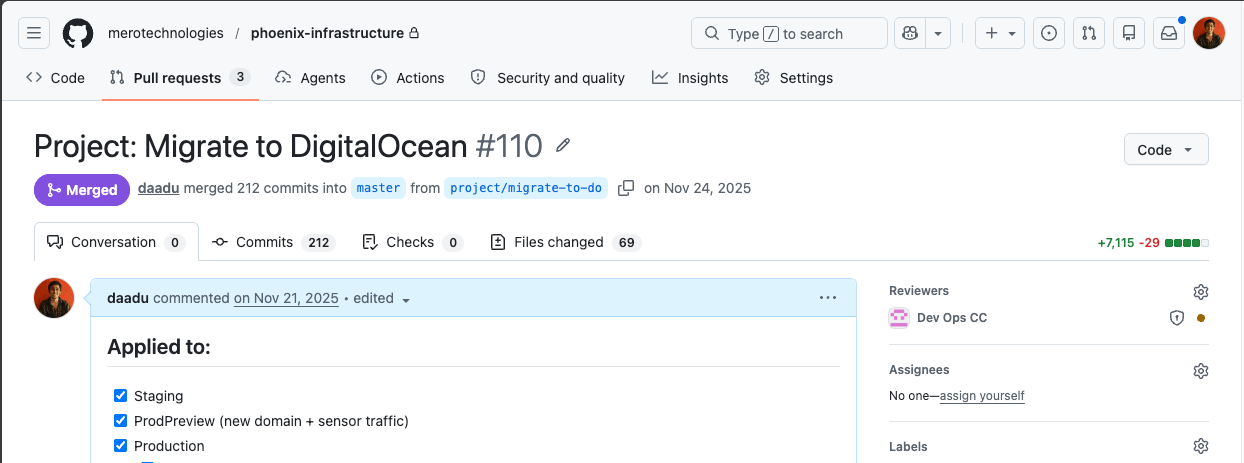Click Dev Ops CC team avatar
The image size is (1244, 463).
click(899, 318)
